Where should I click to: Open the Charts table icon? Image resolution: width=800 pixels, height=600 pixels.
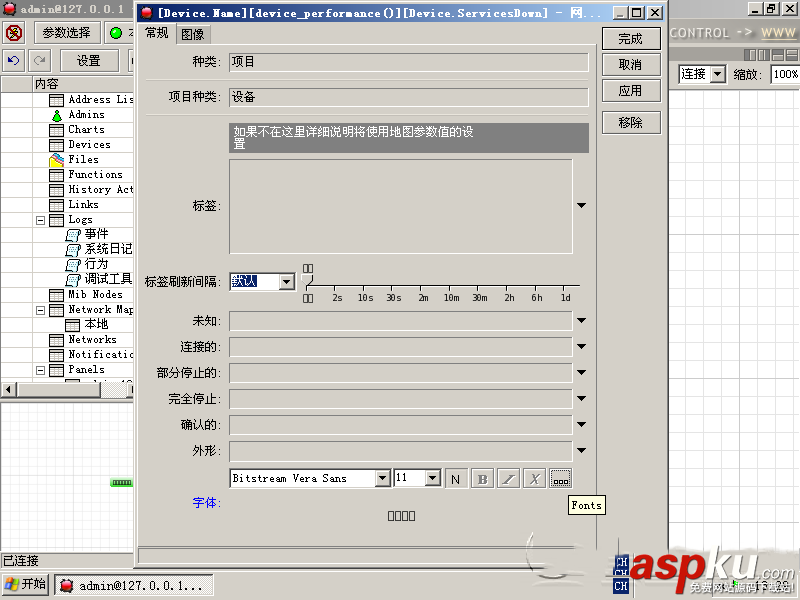(x=56, y=130)
